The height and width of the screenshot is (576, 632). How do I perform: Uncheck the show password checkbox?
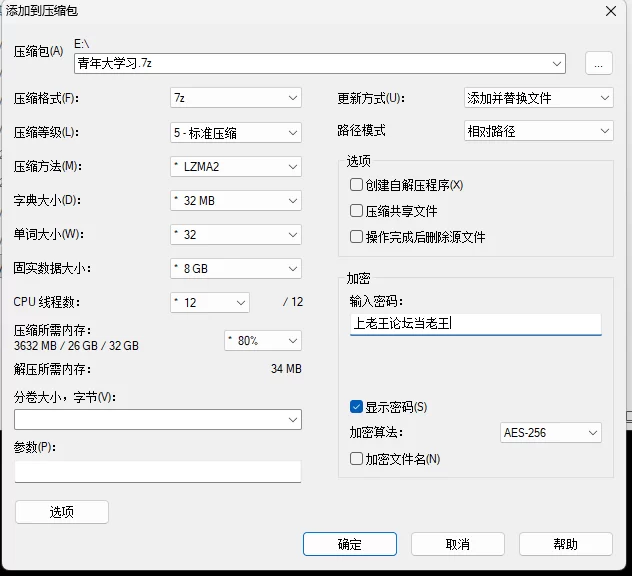click(357, 407)
